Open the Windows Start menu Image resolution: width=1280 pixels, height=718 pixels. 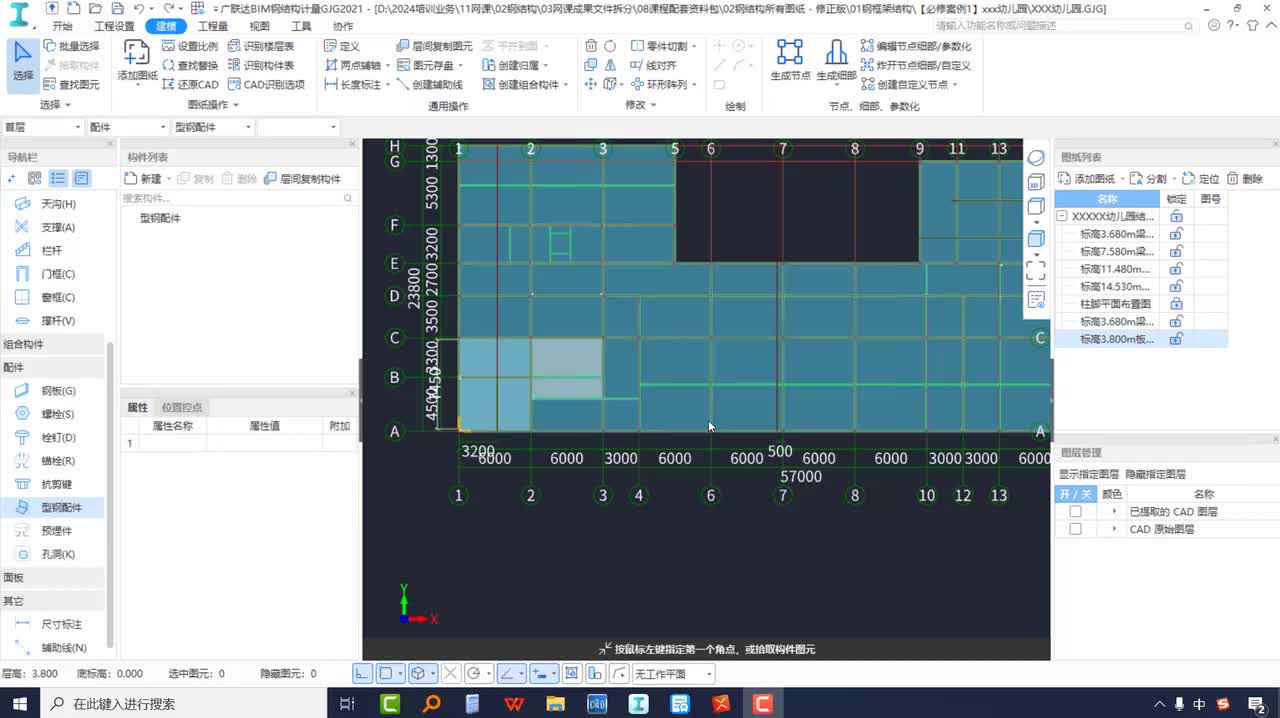click(19, 704)
